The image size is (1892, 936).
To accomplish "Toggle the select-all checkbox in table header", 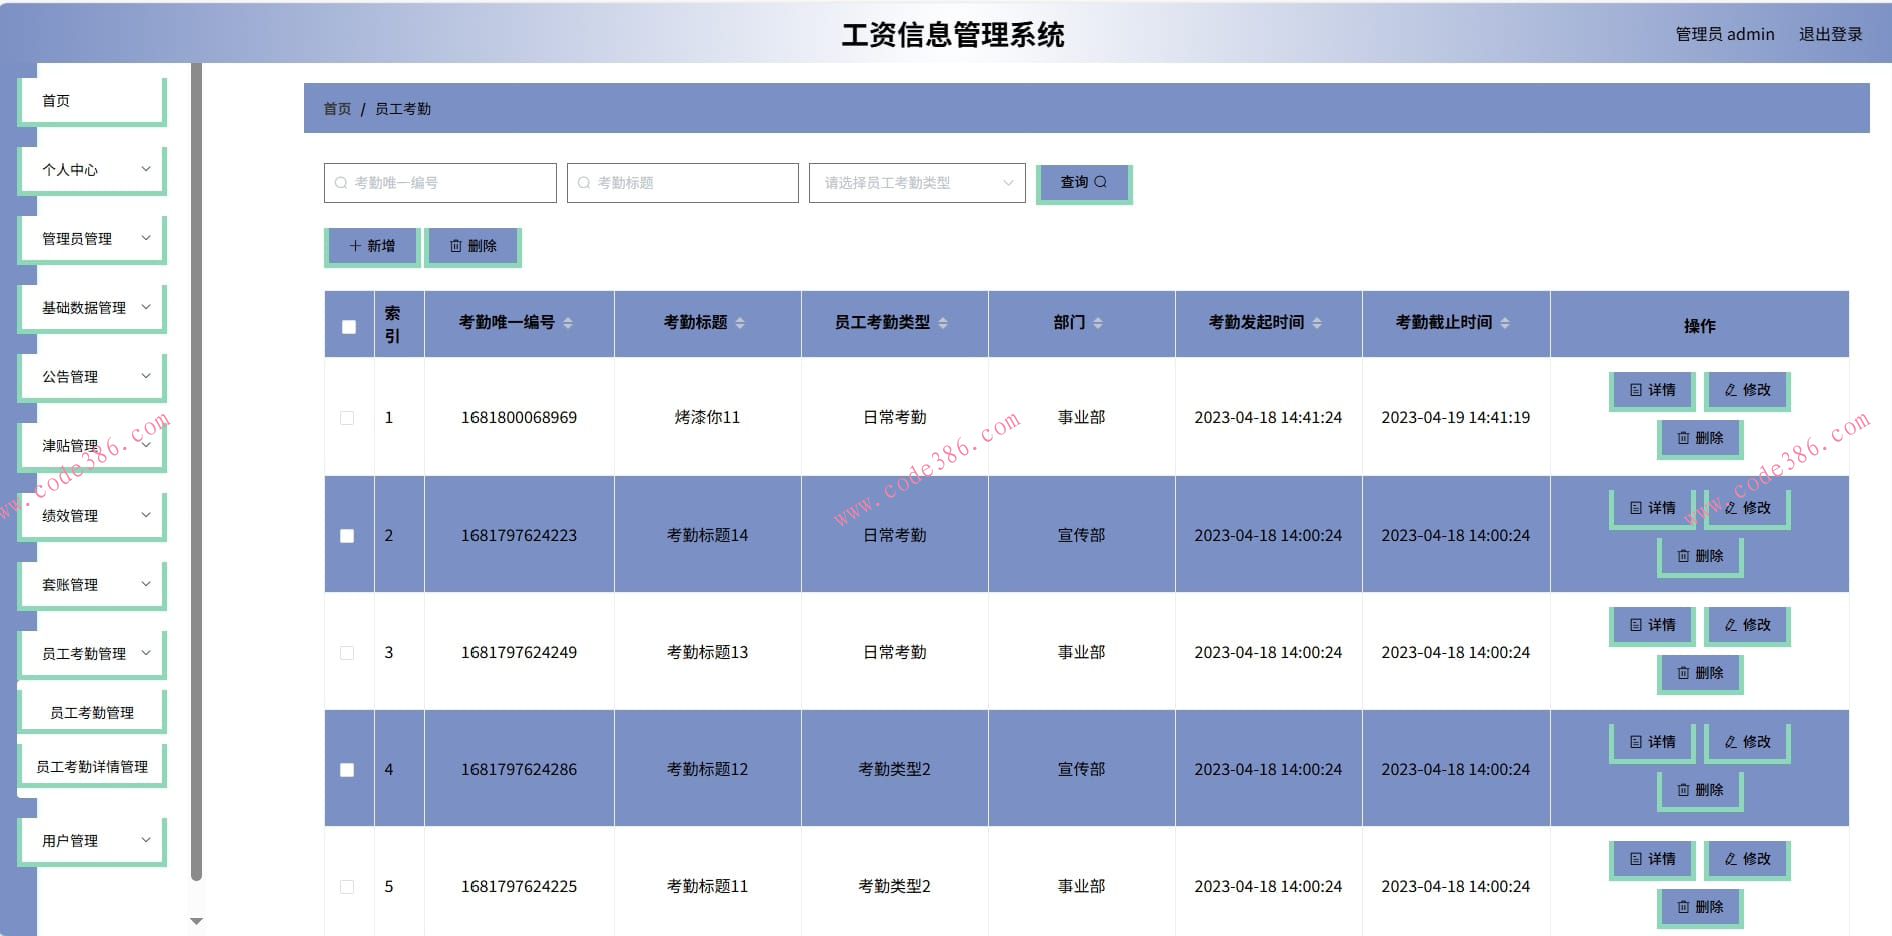I will click(347, 325).
